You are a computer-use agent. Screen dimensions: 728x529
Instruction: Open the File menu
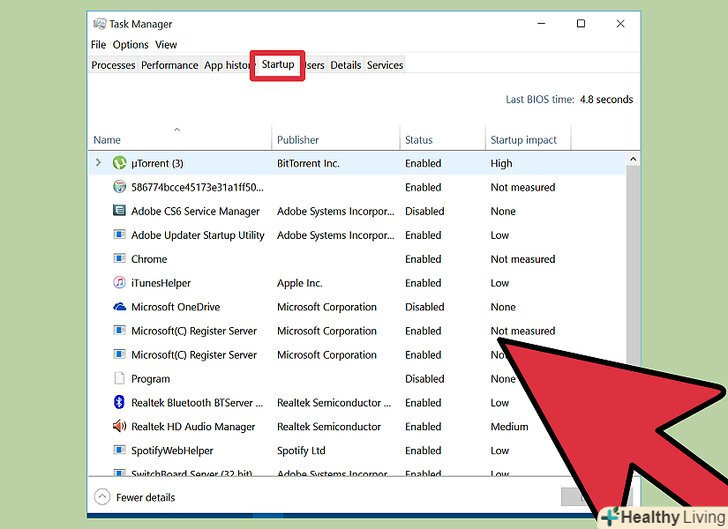pos(98,45)
